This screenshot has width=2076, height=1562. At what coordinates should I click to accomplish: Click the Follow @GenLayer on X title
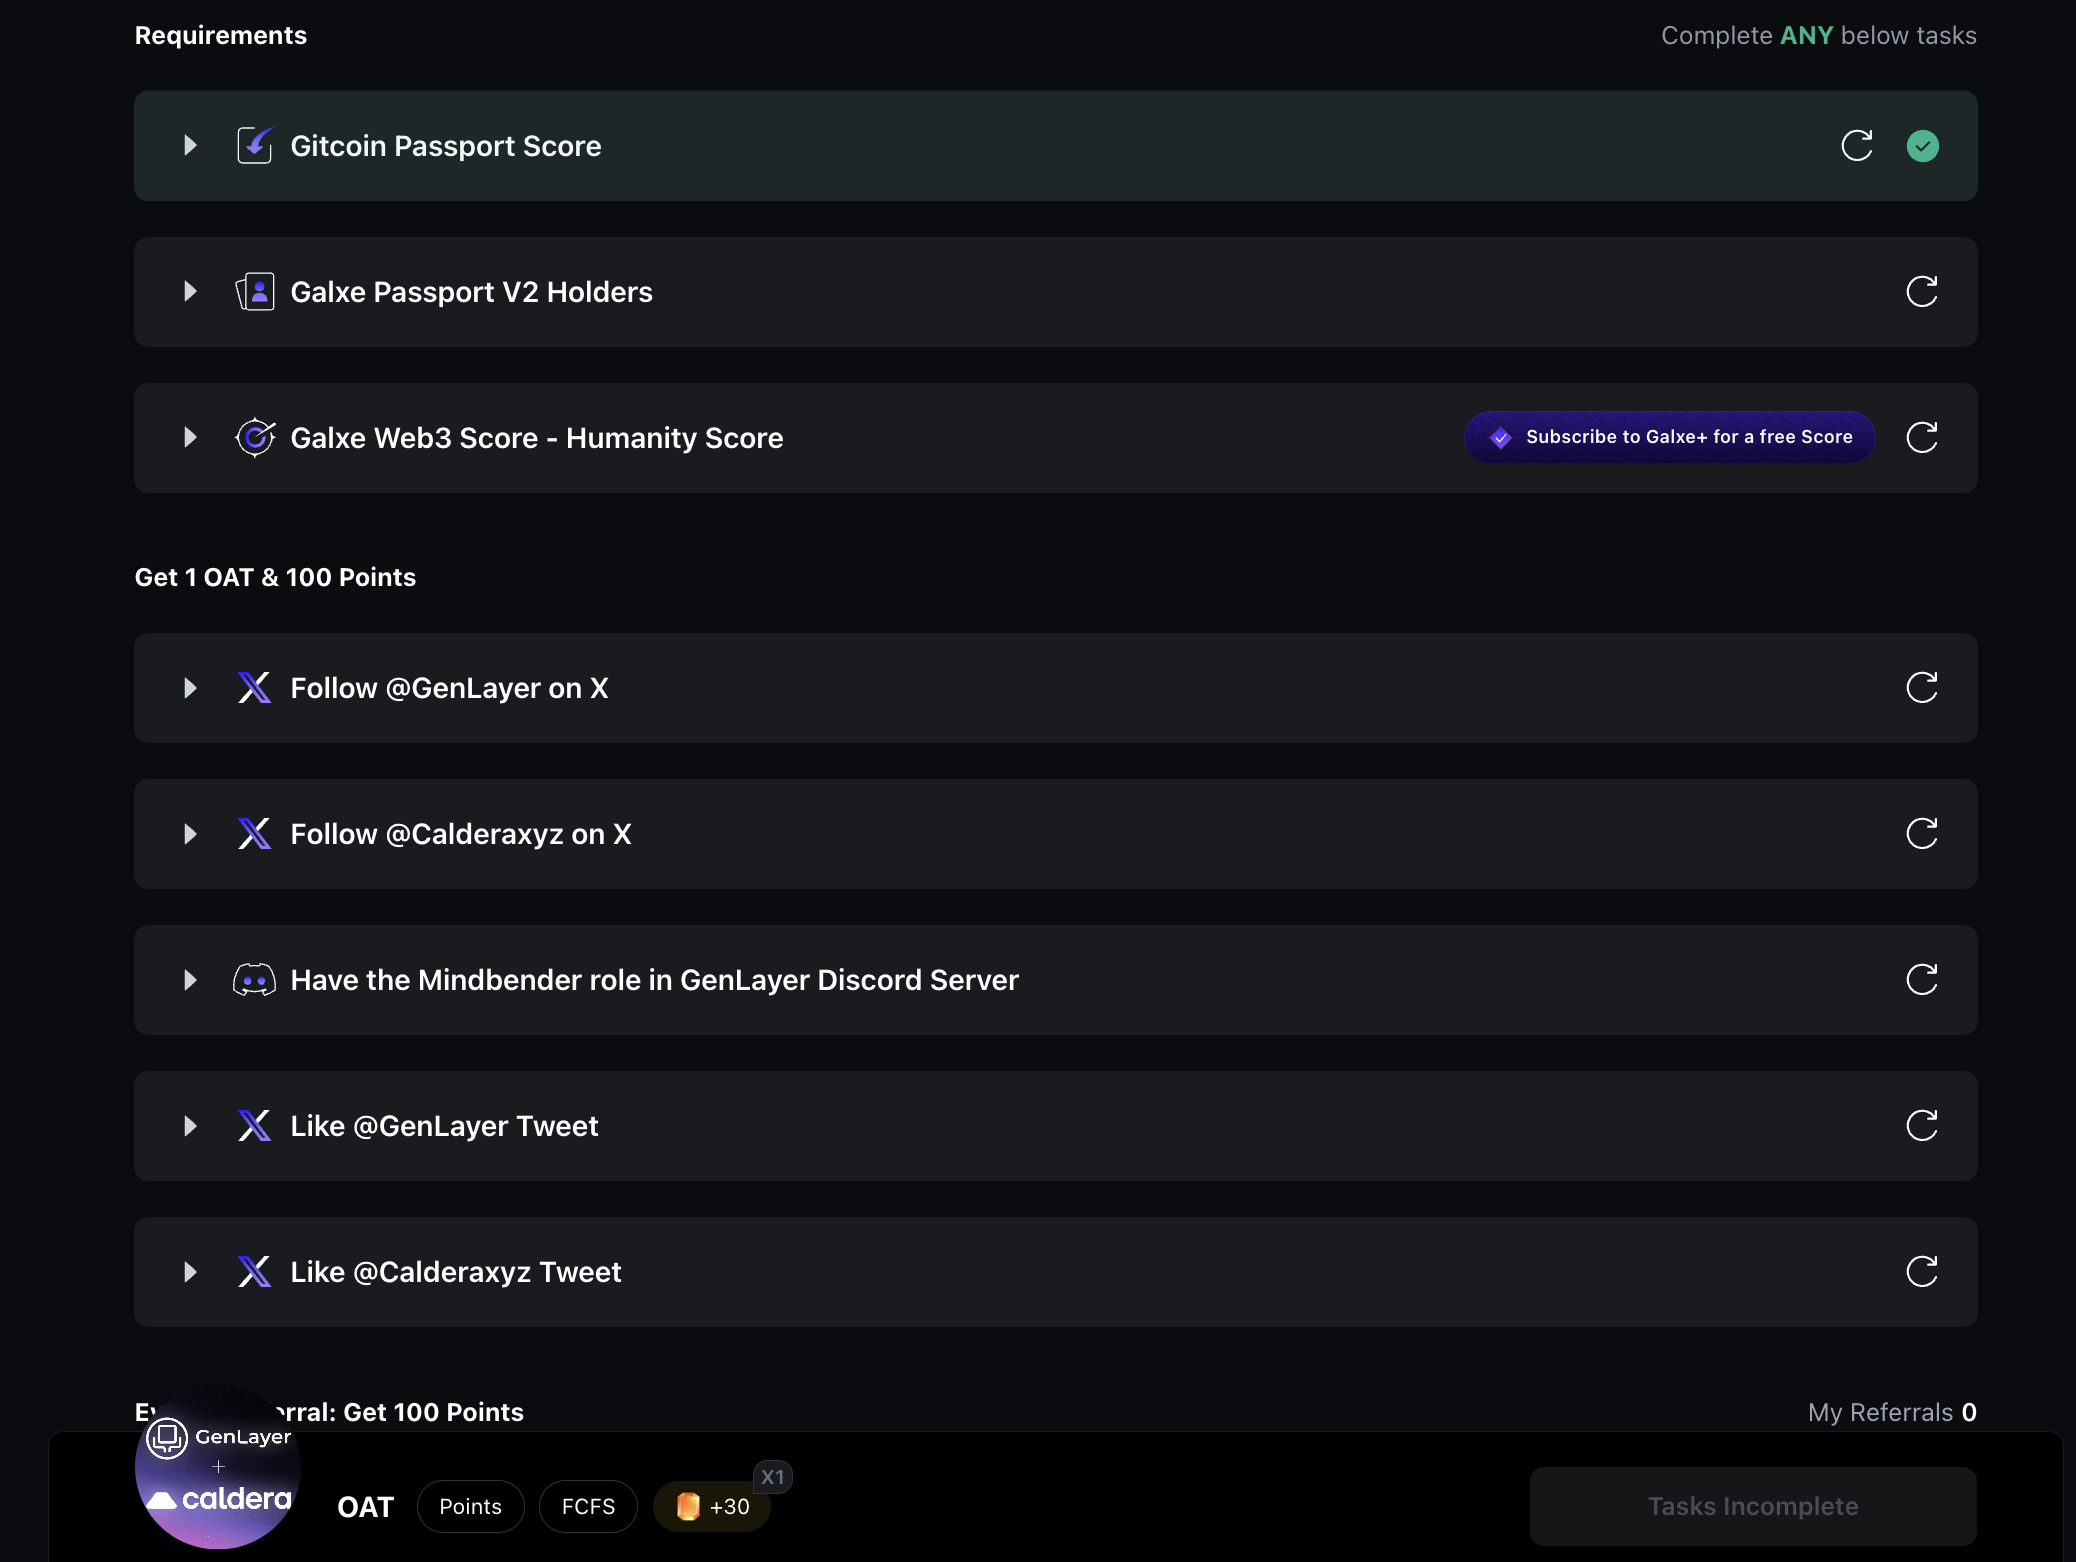click(449, 688)
